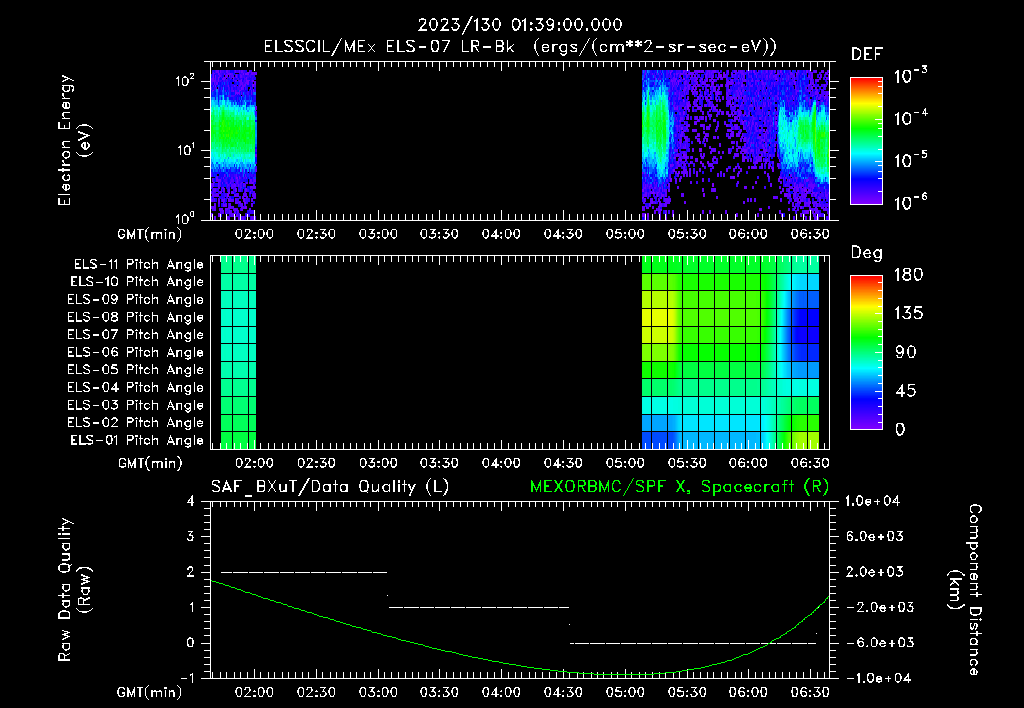This screenshot has width=1024, height=708.
Task: Click the 135 value on Deg colorbar
Action: coord(908,314)
